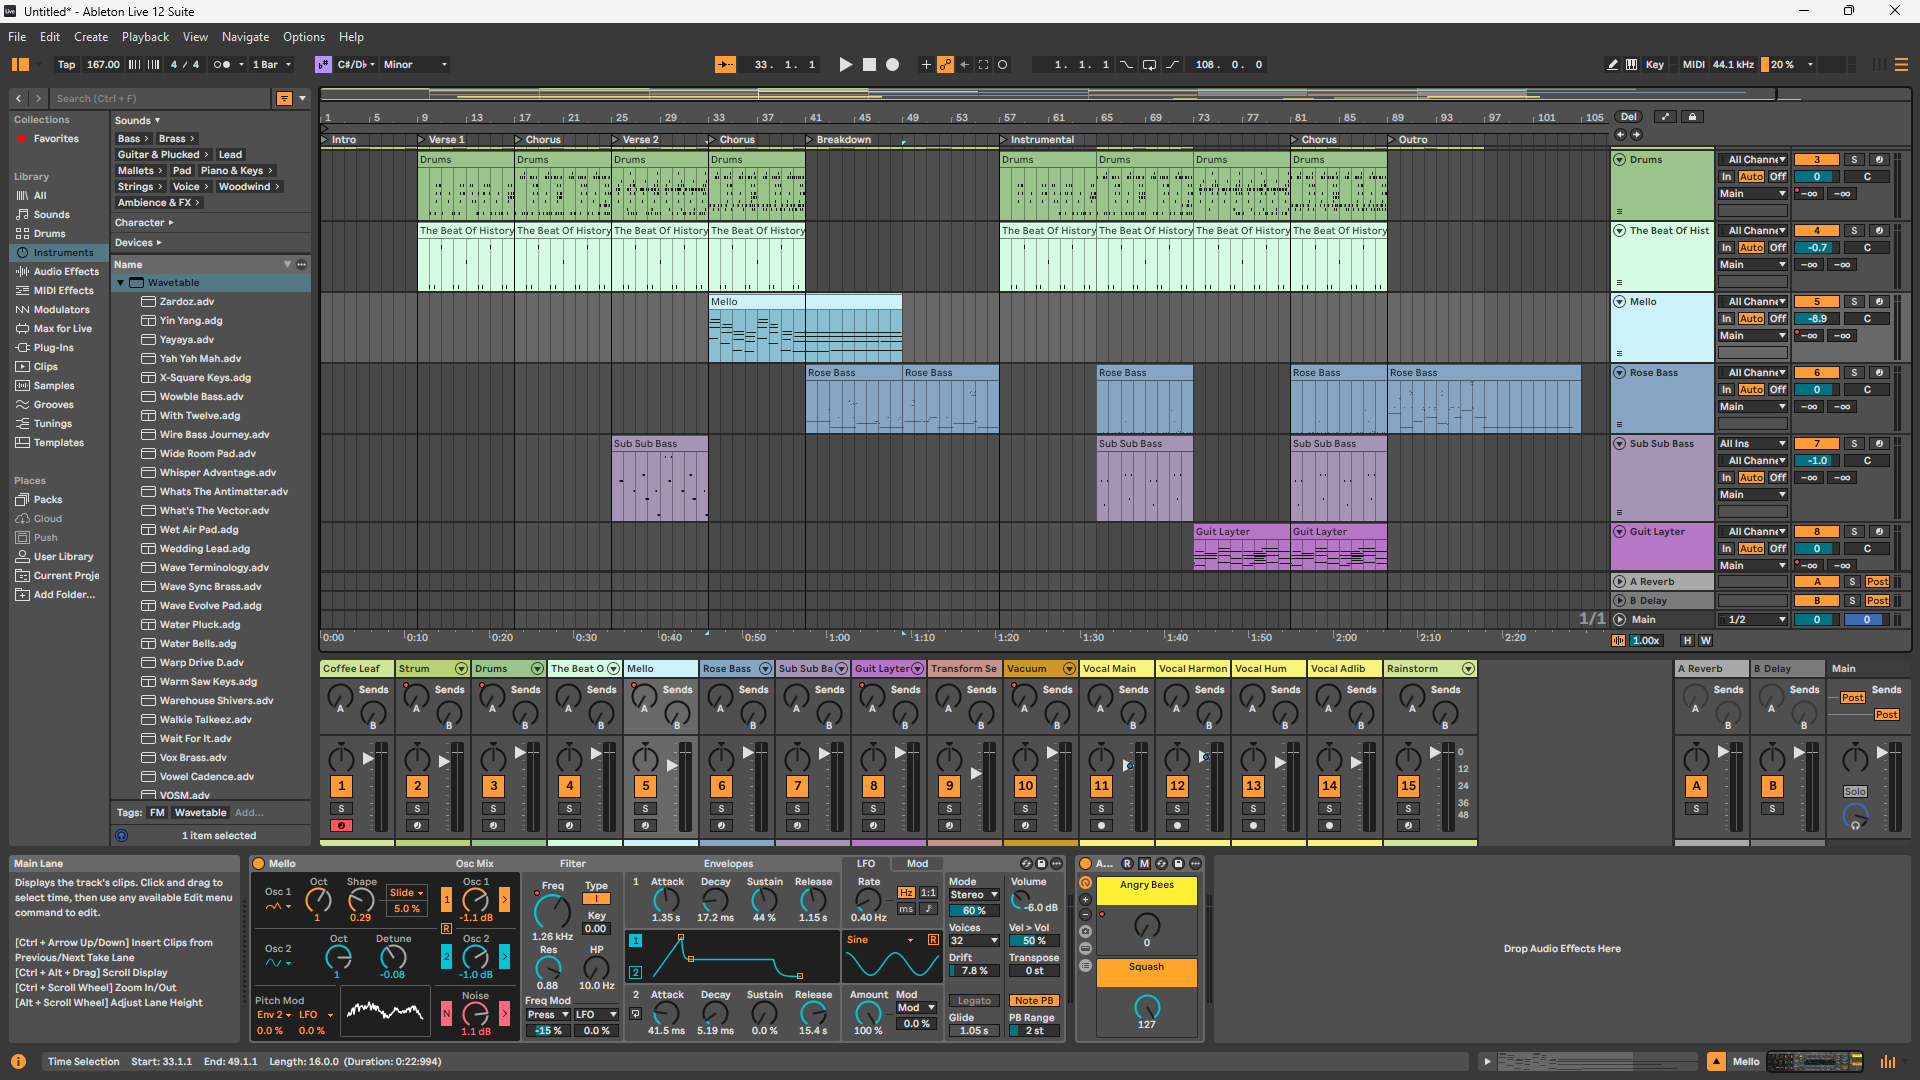Open the Playback menu
This screenshot has width=1920, height=1080.
[x=145, y=37]
